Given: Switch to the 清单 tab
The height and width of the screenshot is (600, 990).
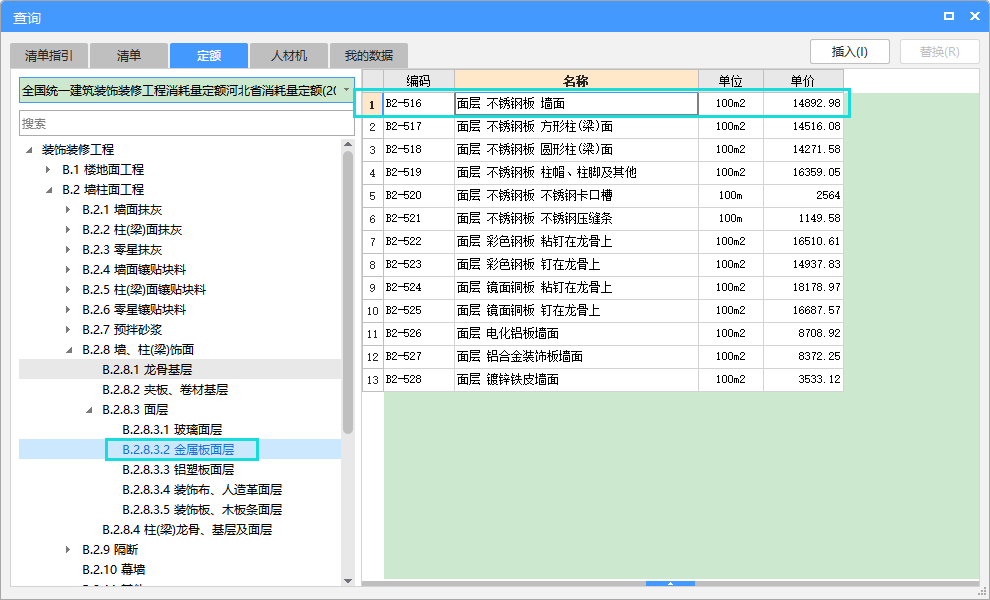Looking at the screenshot, I should [x=129, y=56].
